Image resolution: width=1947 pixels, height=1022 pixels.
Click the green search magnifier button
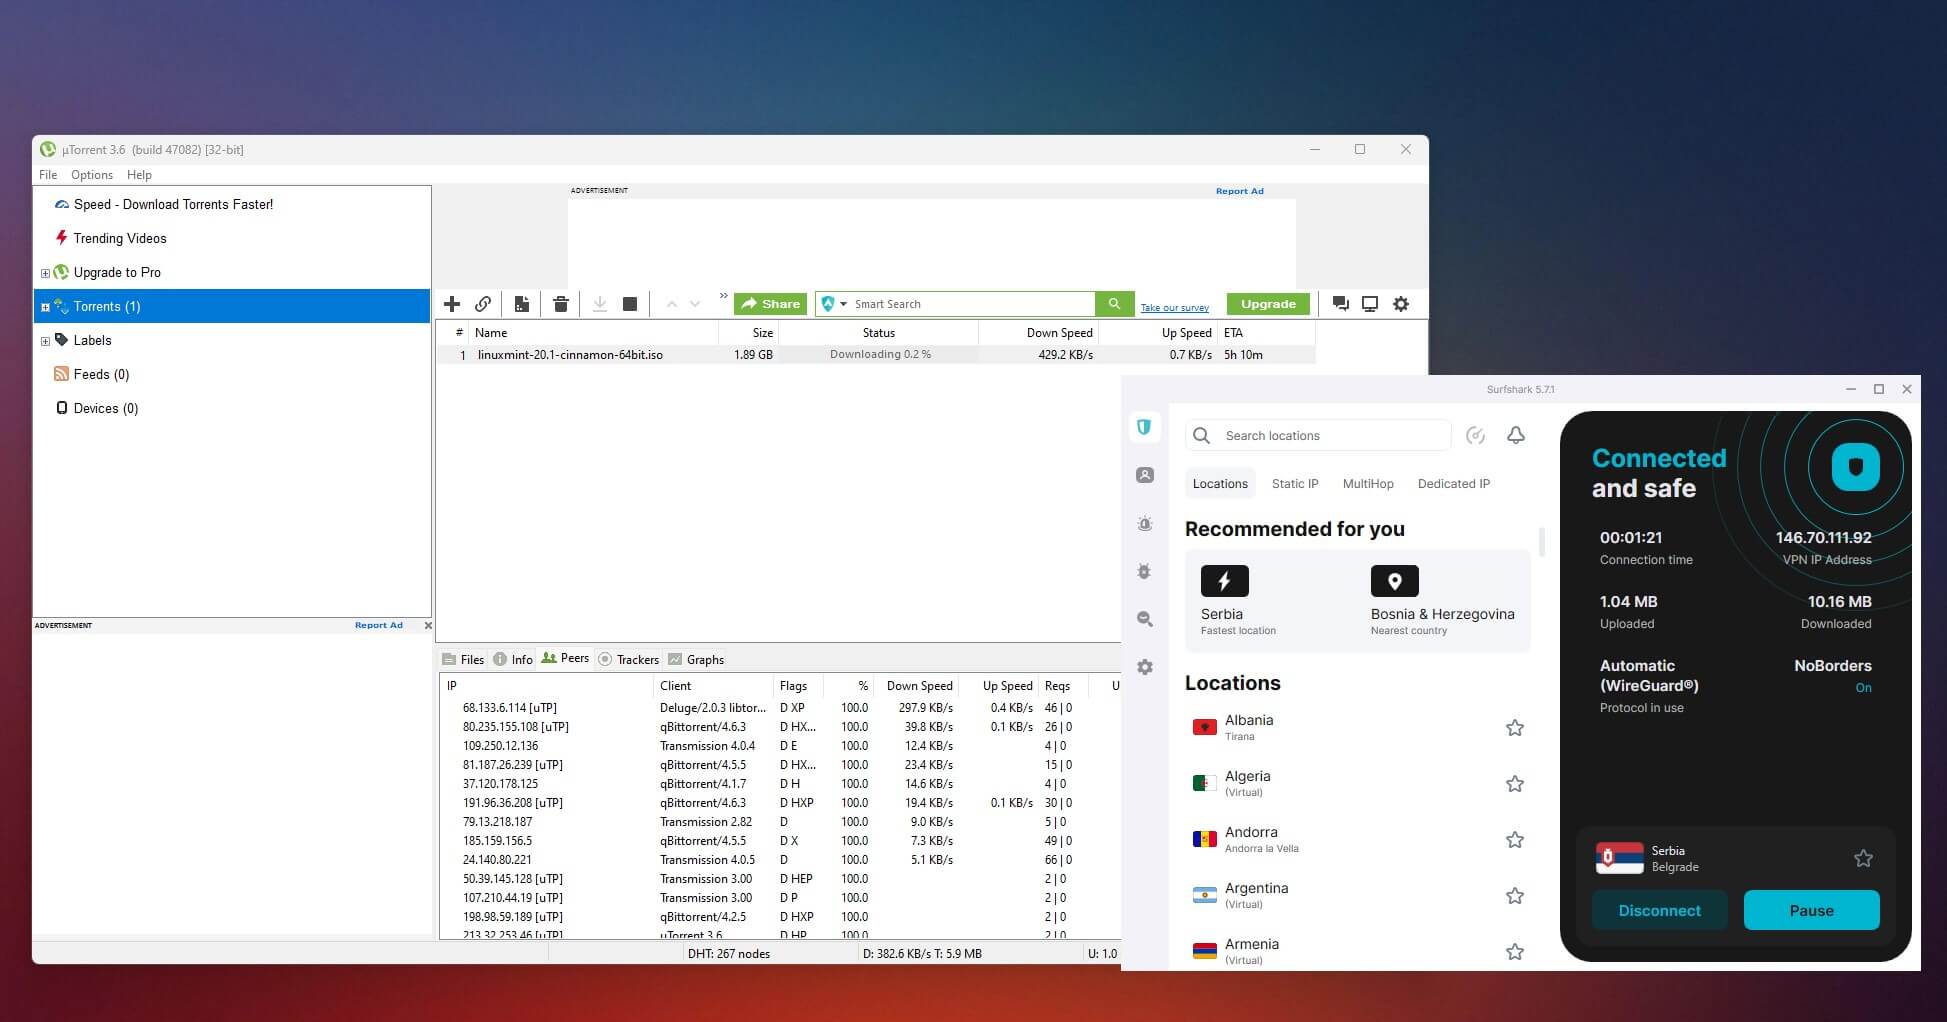point(1114,304)
